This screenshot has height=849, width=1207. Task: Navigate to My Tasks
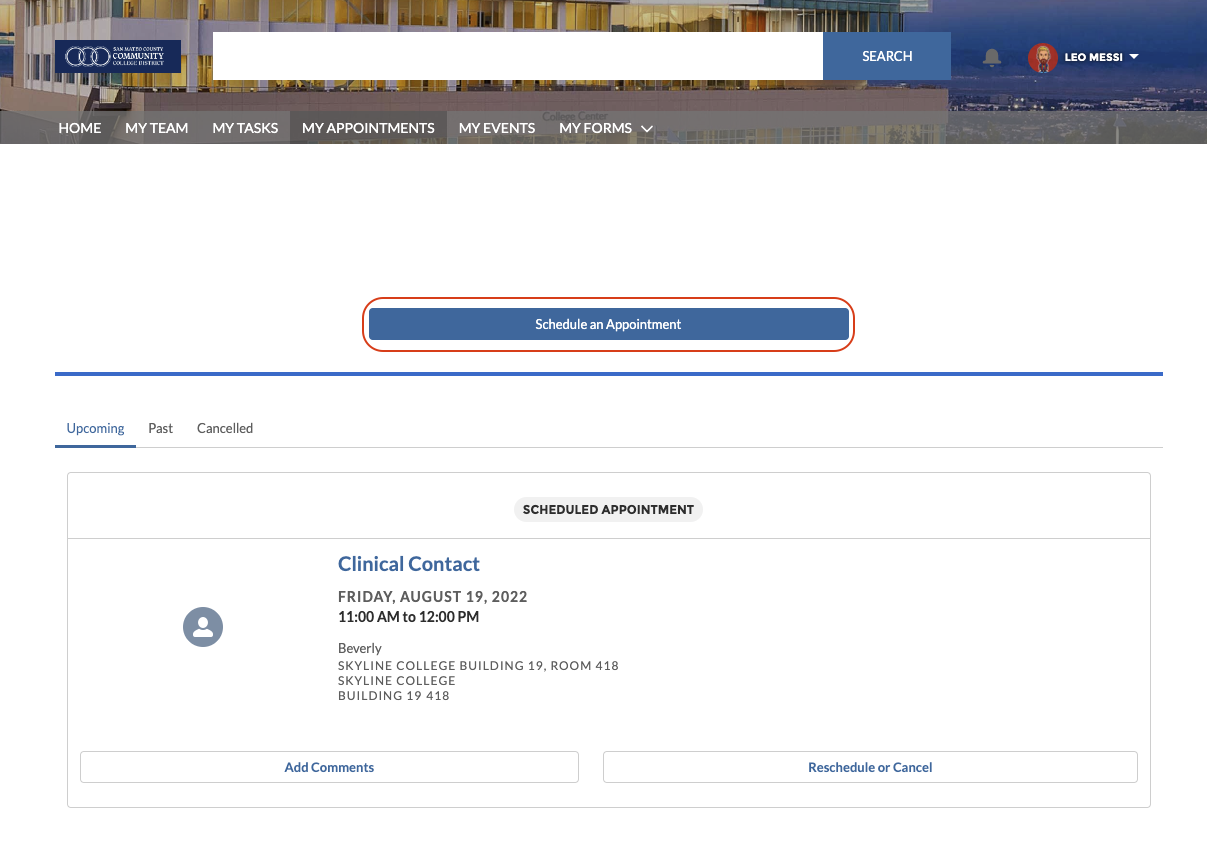(x=245, y=128)
